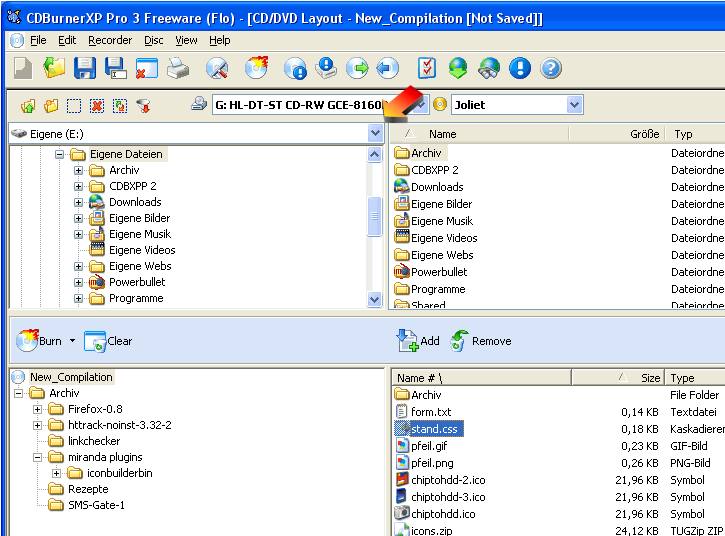725x536 pixels.
Task: Expand the Downloads tree node
Action: [x=78, y=203]
